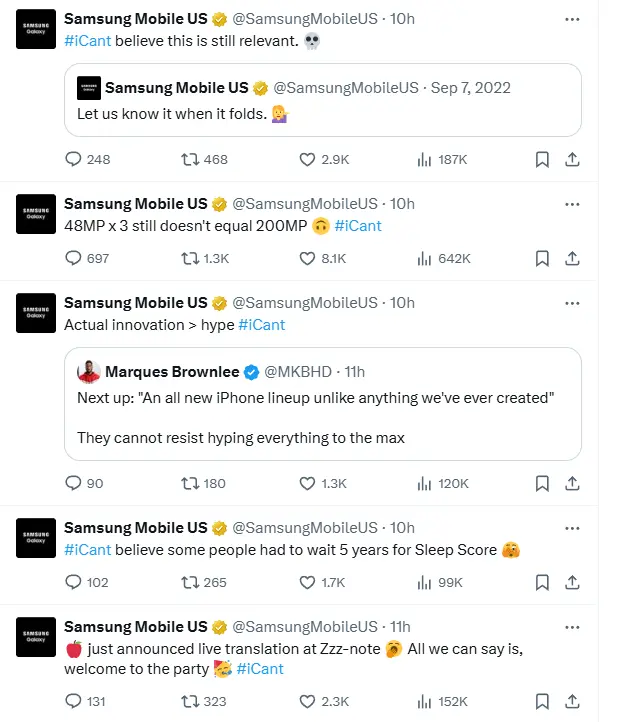Viewport: 618px width, 722px height.
Task: Open @SamsungMobileUS handle on Sleep Score tweet
Action: (305, 527)
